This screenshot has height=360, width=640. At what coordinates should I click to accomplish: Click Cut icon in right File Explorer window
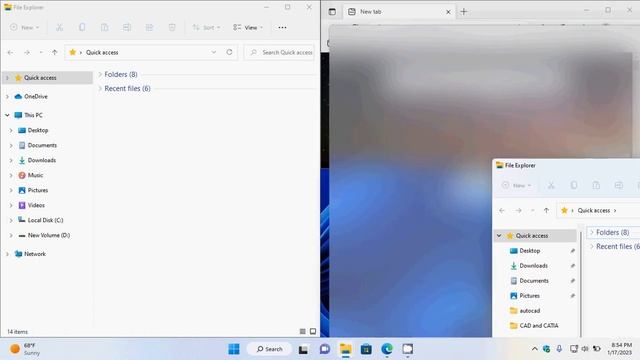pyautogui.click(x=551, y=185)
